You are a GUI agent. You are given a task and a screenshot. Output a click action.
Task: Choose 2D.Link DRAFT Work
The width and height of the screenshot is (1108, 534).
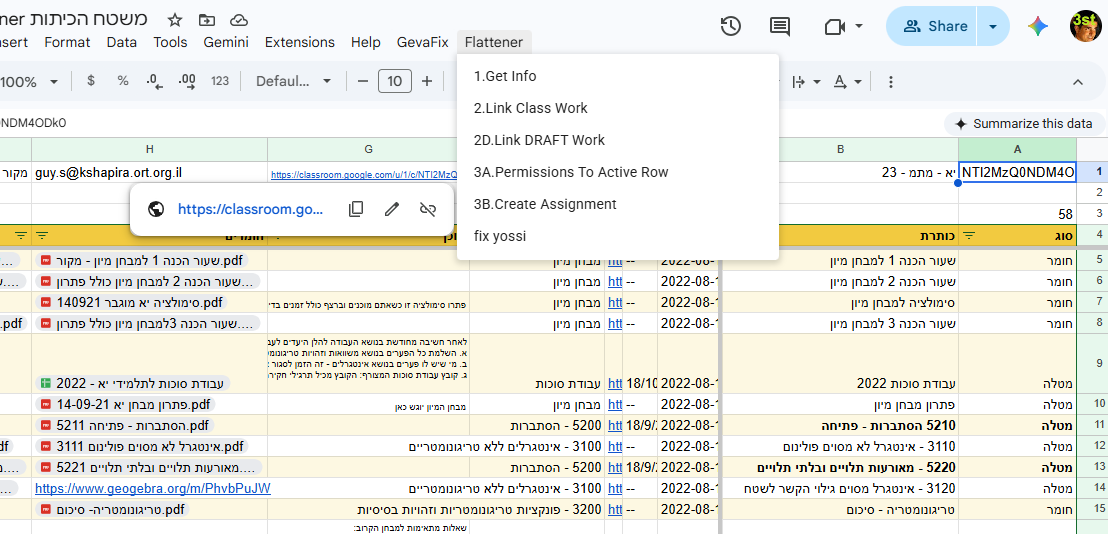click(618, 140)
